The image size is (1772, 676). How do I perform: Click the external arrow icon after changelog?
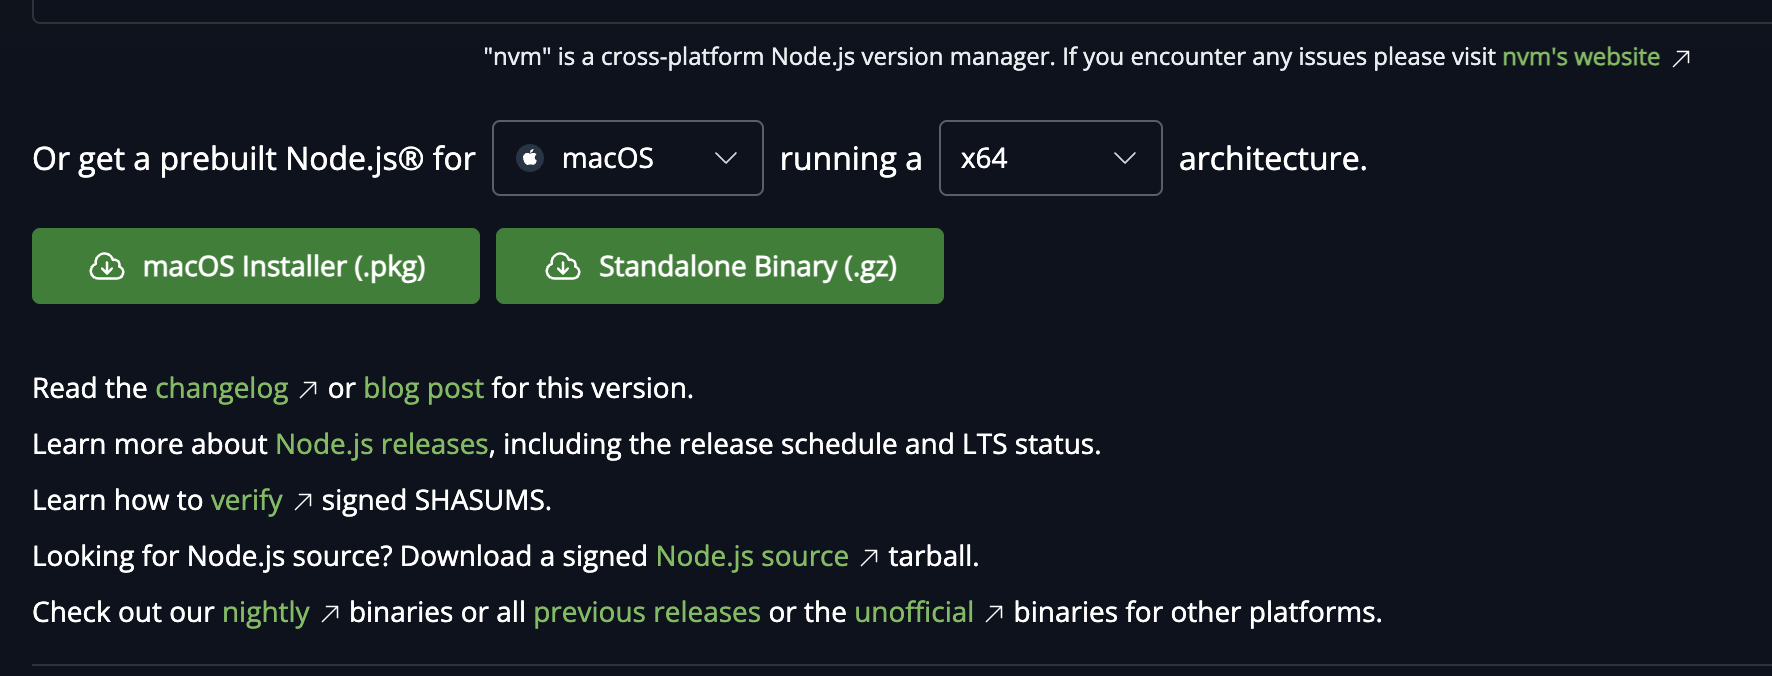pos(309,389)
